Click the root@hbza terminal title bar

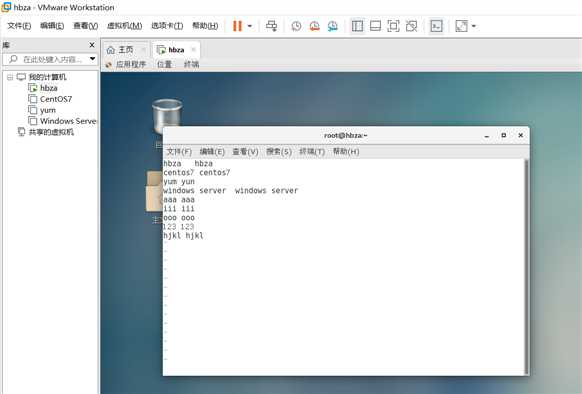click(x=346, y=136)
